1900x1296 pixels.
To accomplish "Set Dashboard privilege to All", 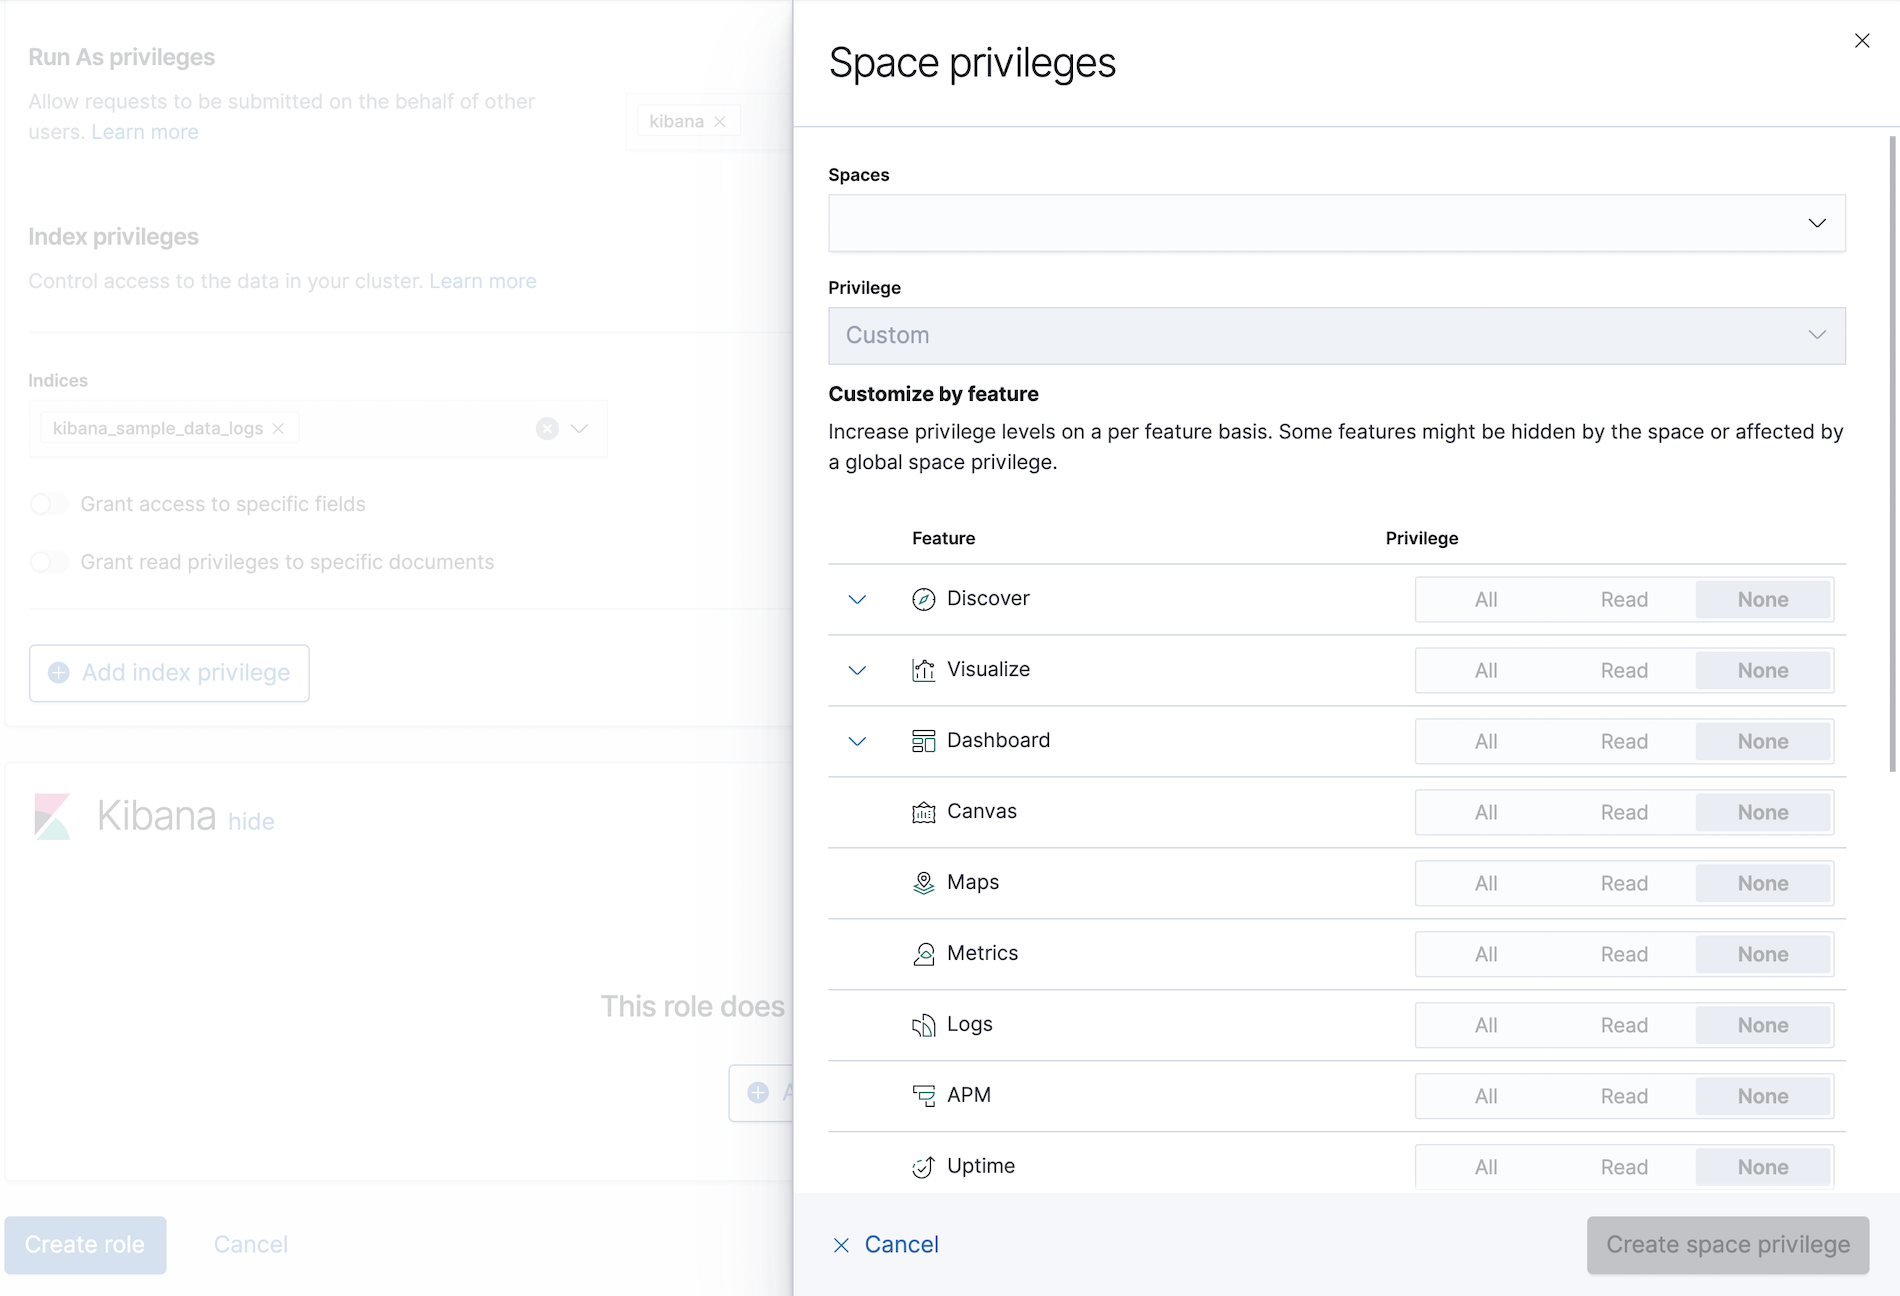I will pyautogui.click(x=1484, y=741).
